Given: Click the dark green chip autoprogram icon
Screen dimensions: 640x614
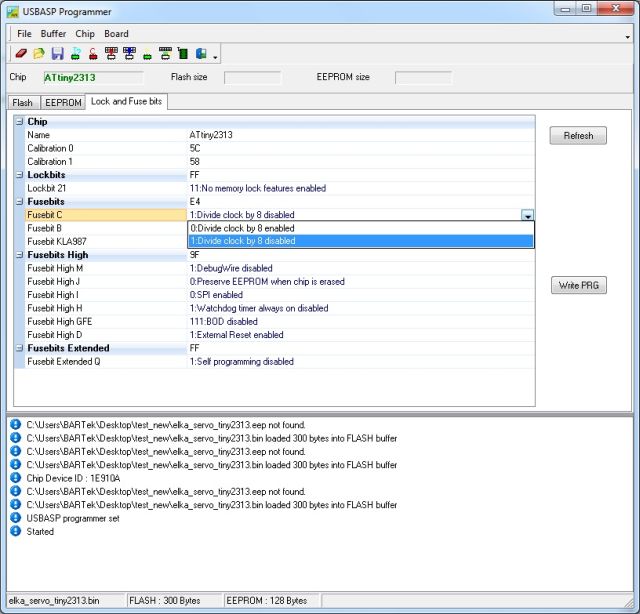Looking at the screenshot, I should tap(183, 54).
